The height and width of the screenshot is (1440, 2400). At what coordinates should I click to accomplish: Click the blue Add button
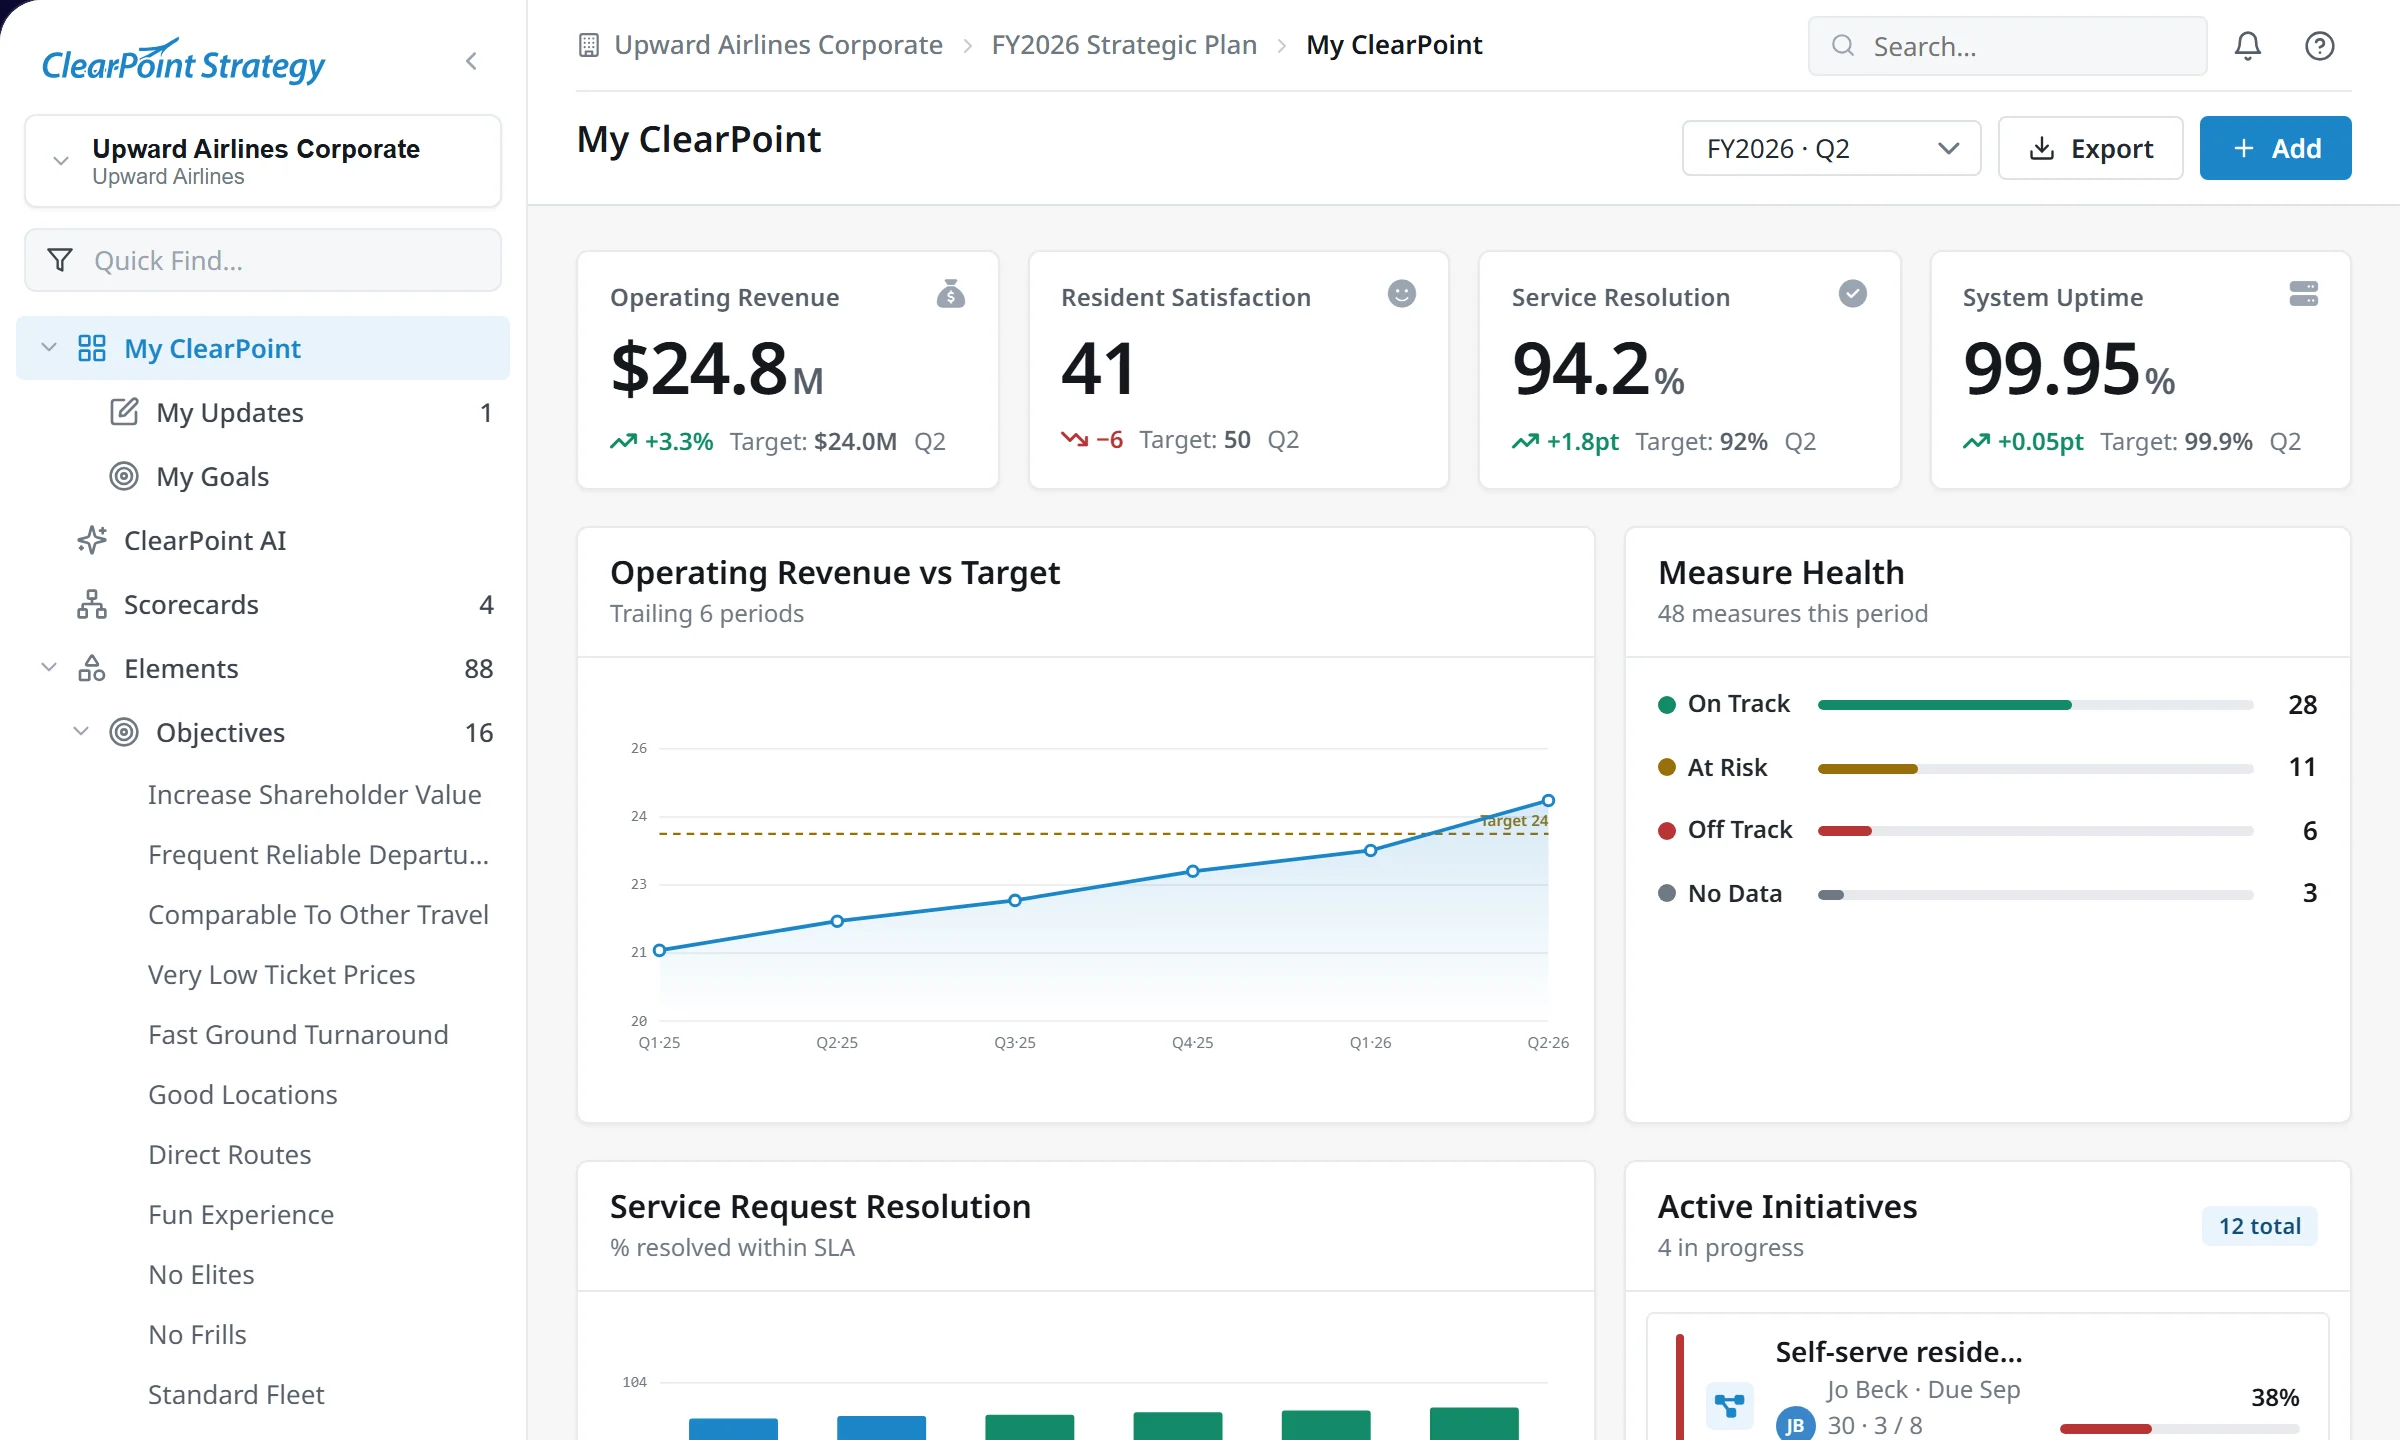2275,149
